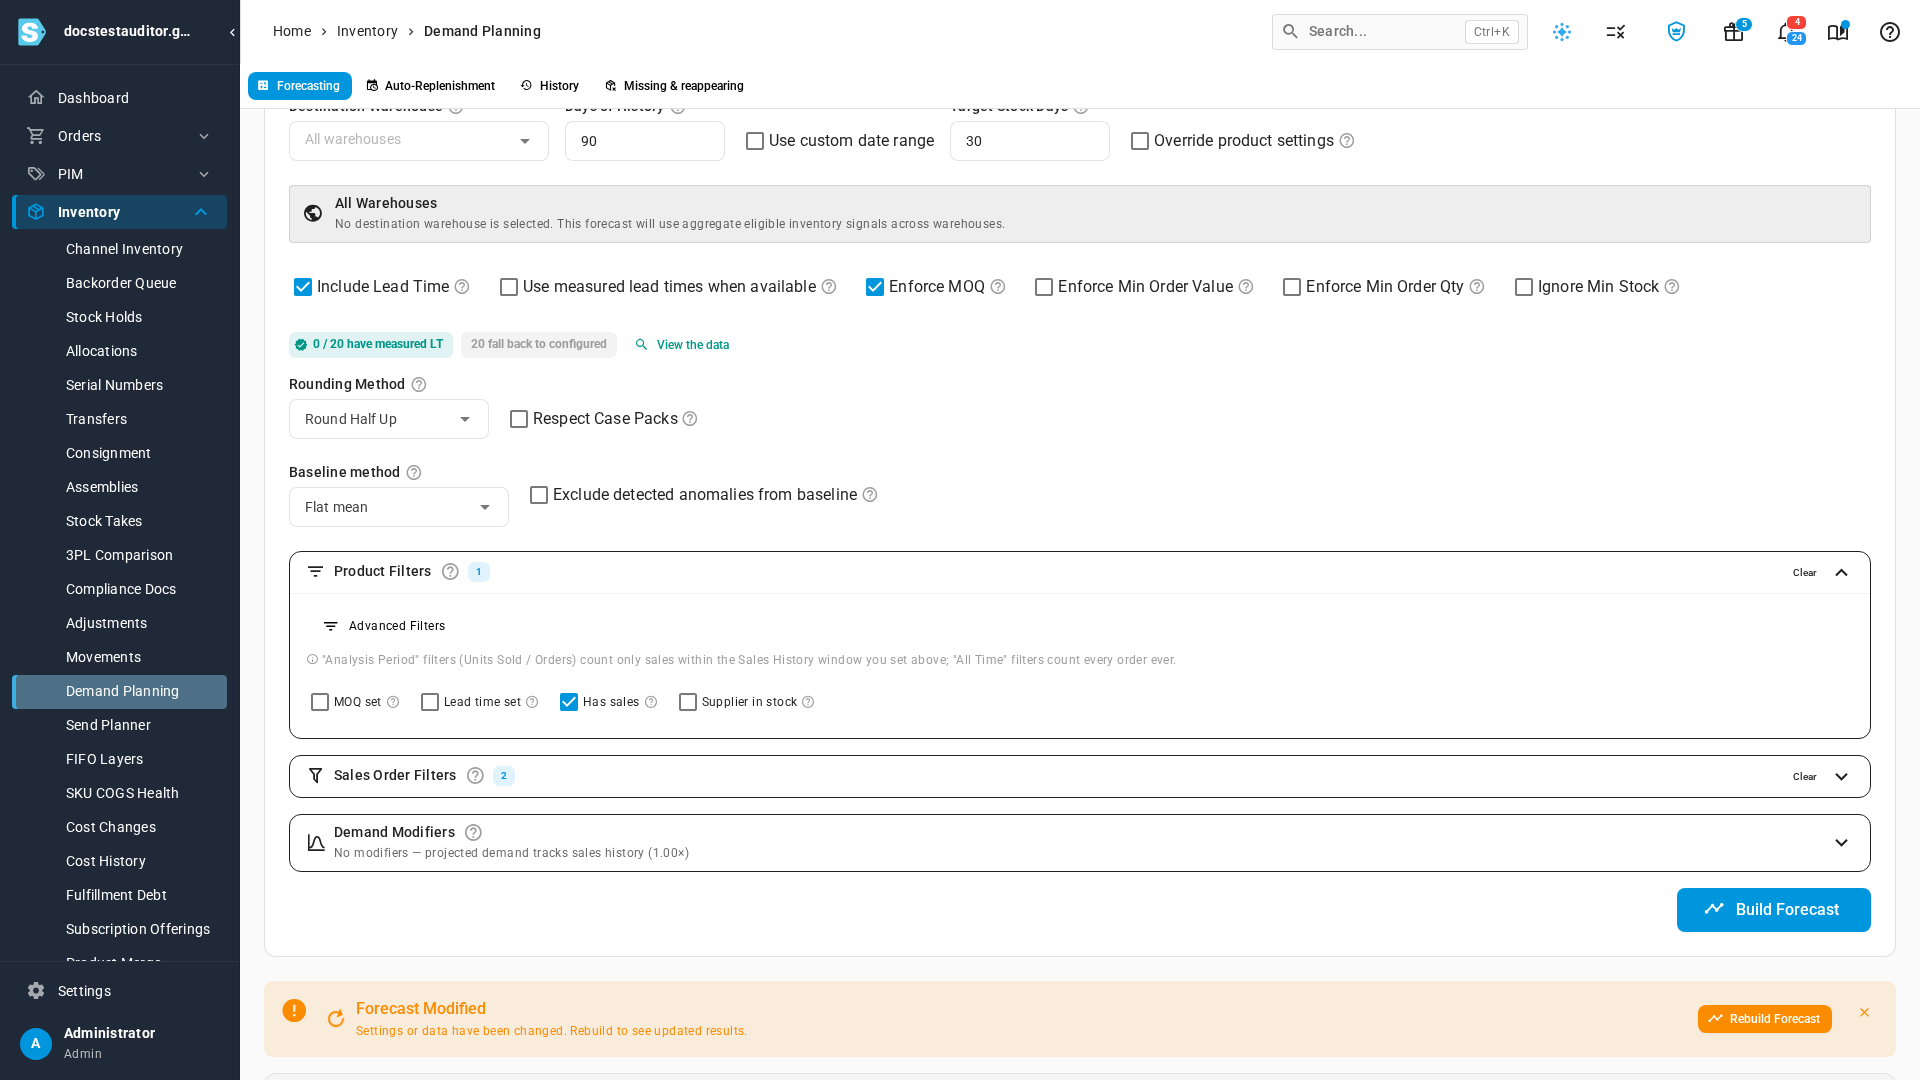Check the MOQ set filter

[x=320, y=702]
